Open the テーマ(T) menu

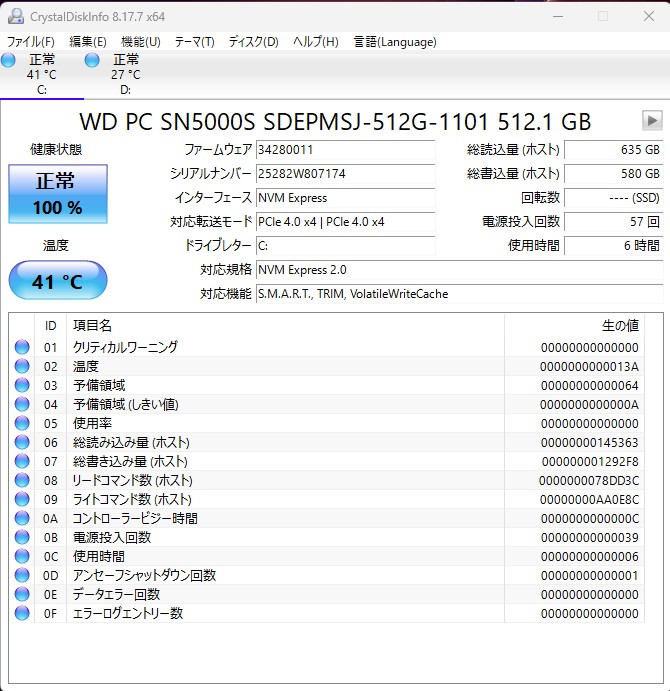194,42
